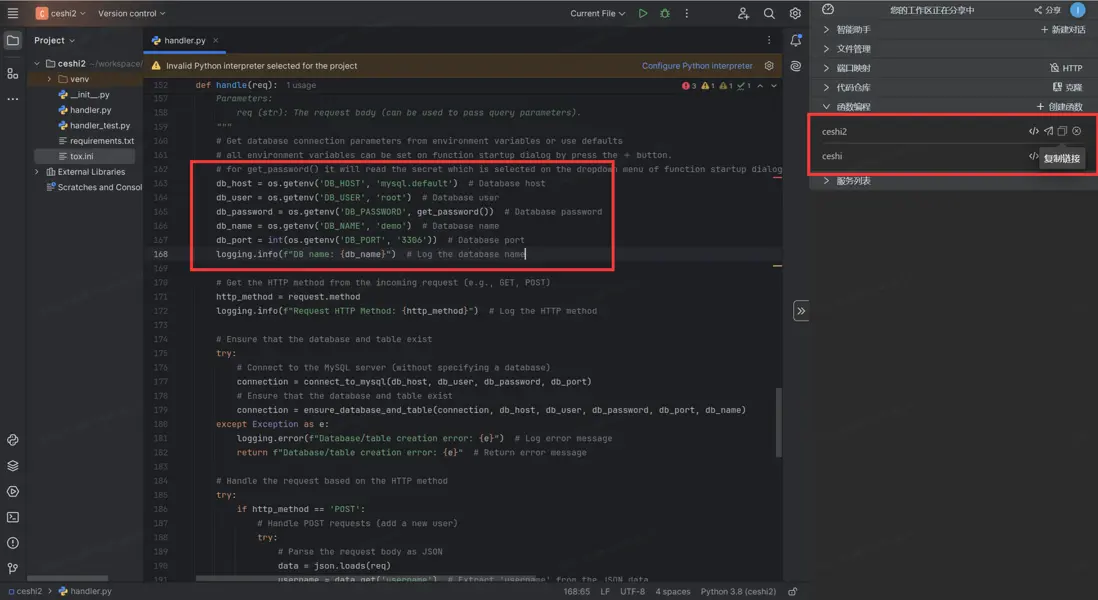Screen dimensions: 1098x600
Task: Click Configure Python interpreter link
Action: point(697,66)
